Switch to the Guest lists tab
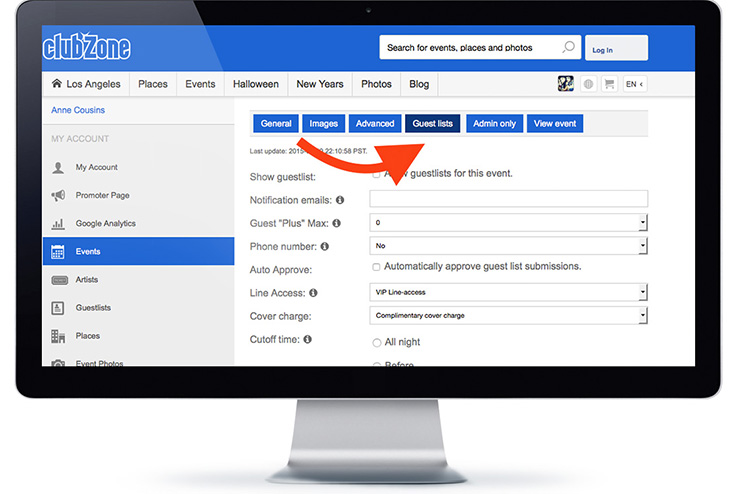 [x=433, y=123]
